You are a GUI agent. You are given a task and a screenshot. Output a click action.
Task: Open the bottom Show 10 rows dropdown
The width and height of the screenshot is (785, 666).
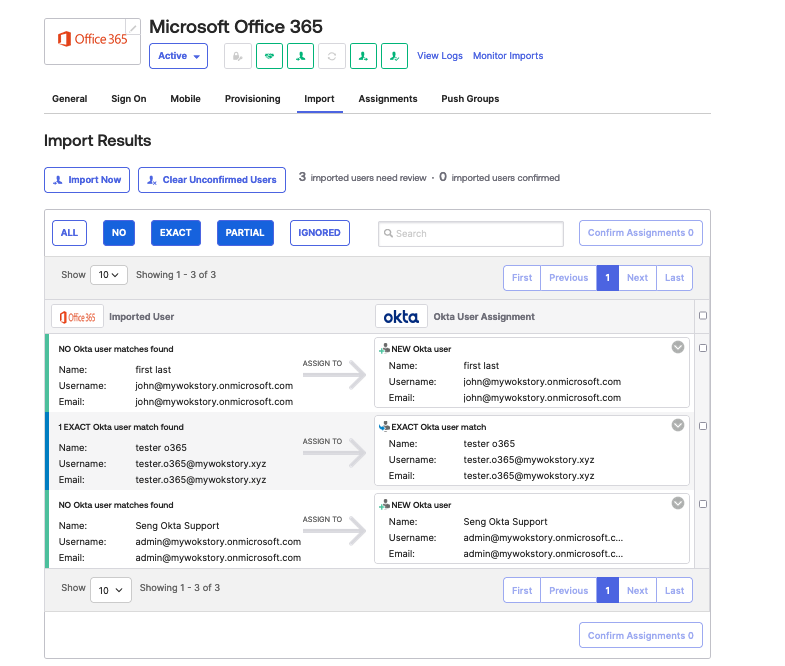click(111, 590)
